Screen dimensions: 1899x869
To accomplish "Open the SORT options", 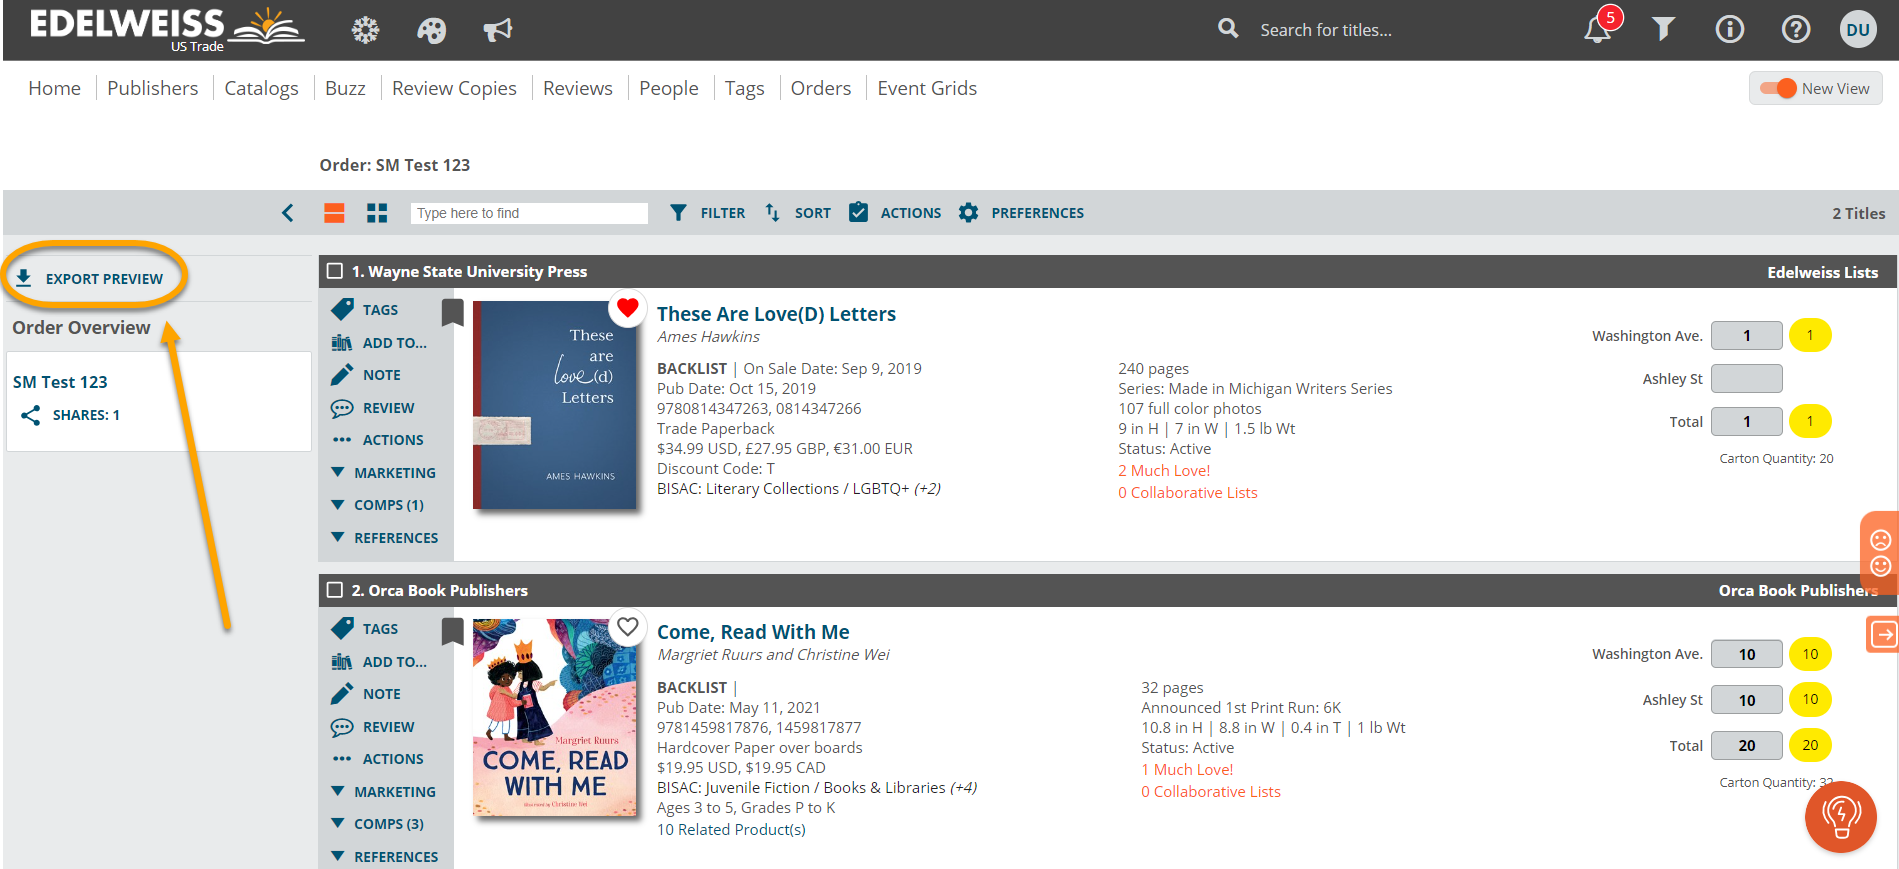I will [x=797, y=213].
